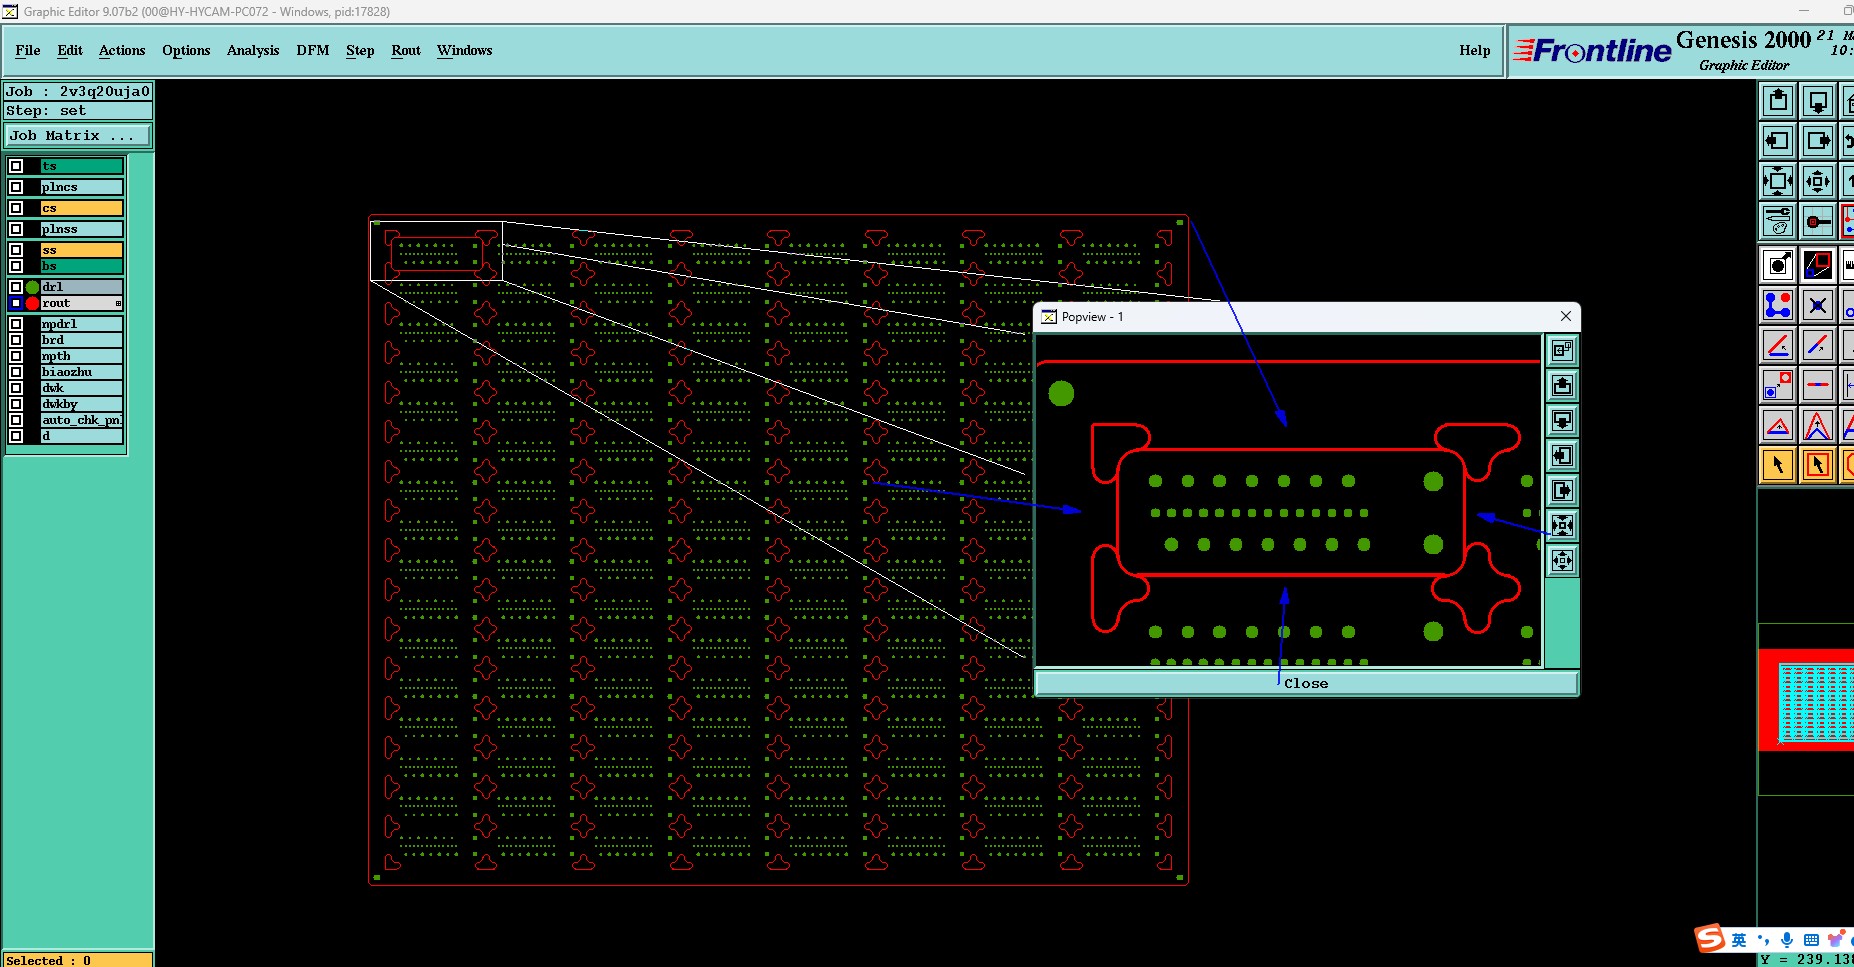Toggle display checkbox for plncs layer

pos(16,187)
